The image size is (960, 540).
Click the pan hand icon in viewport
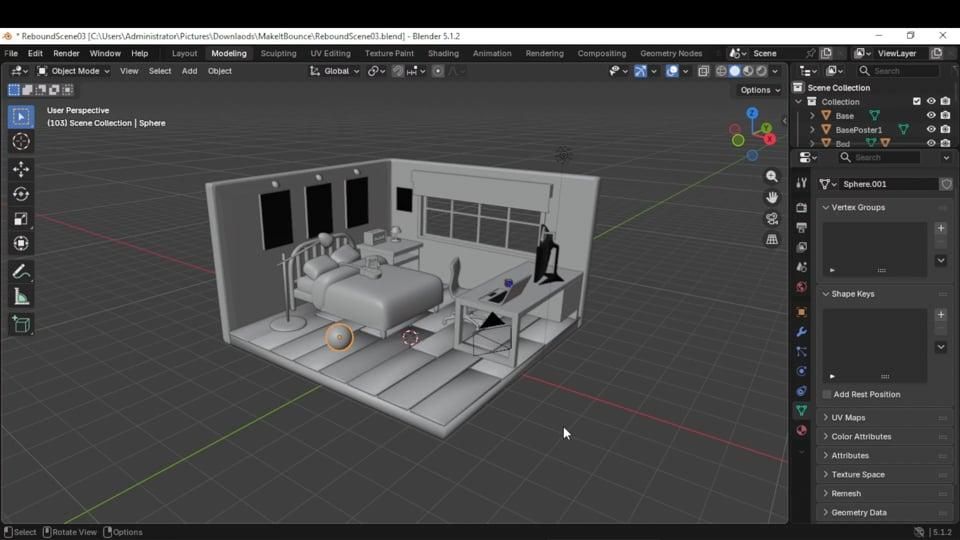(772, 197)
